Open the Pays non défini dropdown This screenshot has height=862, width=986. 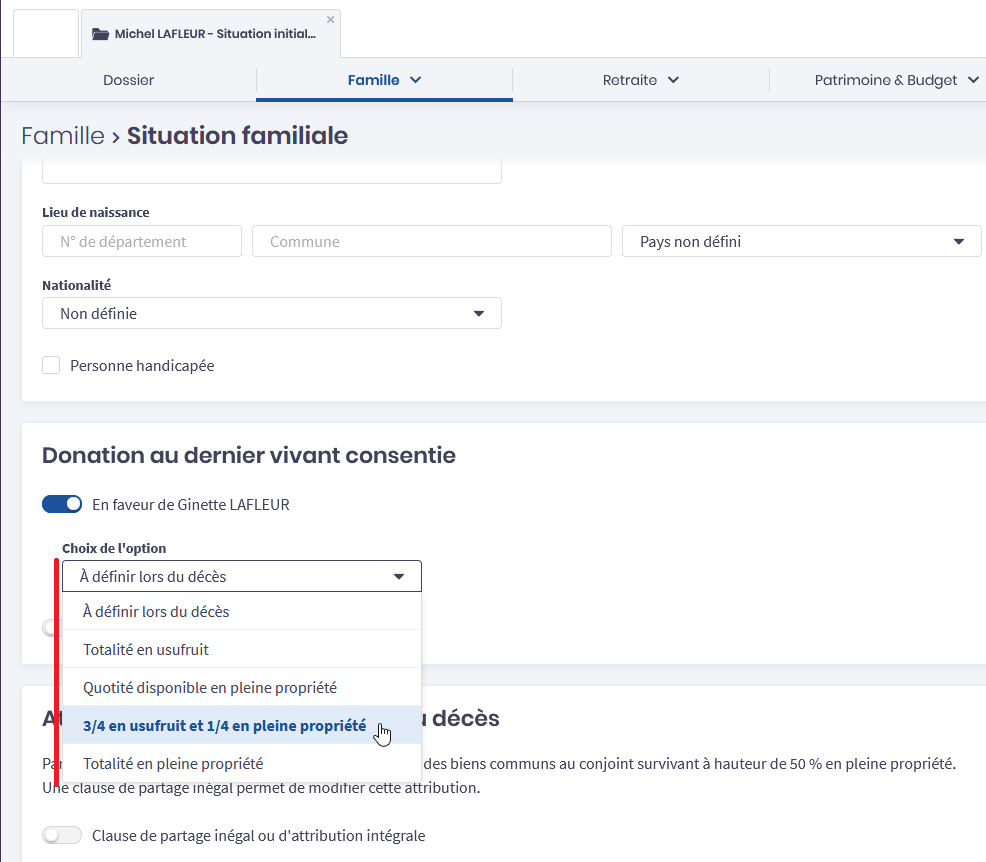coord(801,242)
